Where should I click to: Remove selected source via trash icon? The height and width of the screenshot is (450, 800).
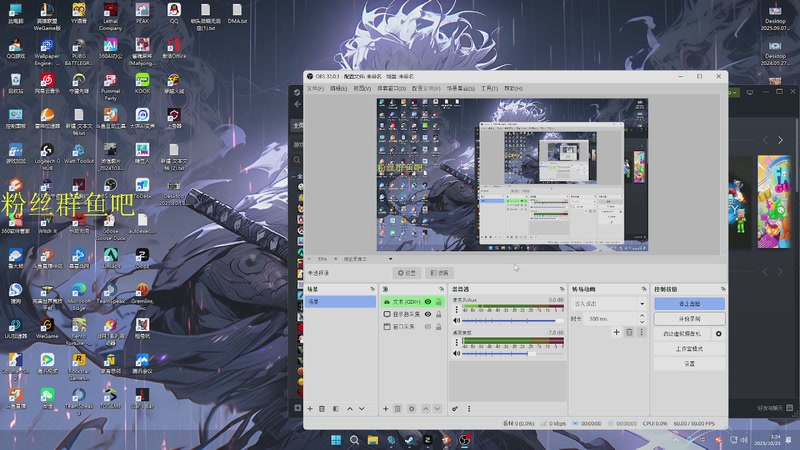398,409
